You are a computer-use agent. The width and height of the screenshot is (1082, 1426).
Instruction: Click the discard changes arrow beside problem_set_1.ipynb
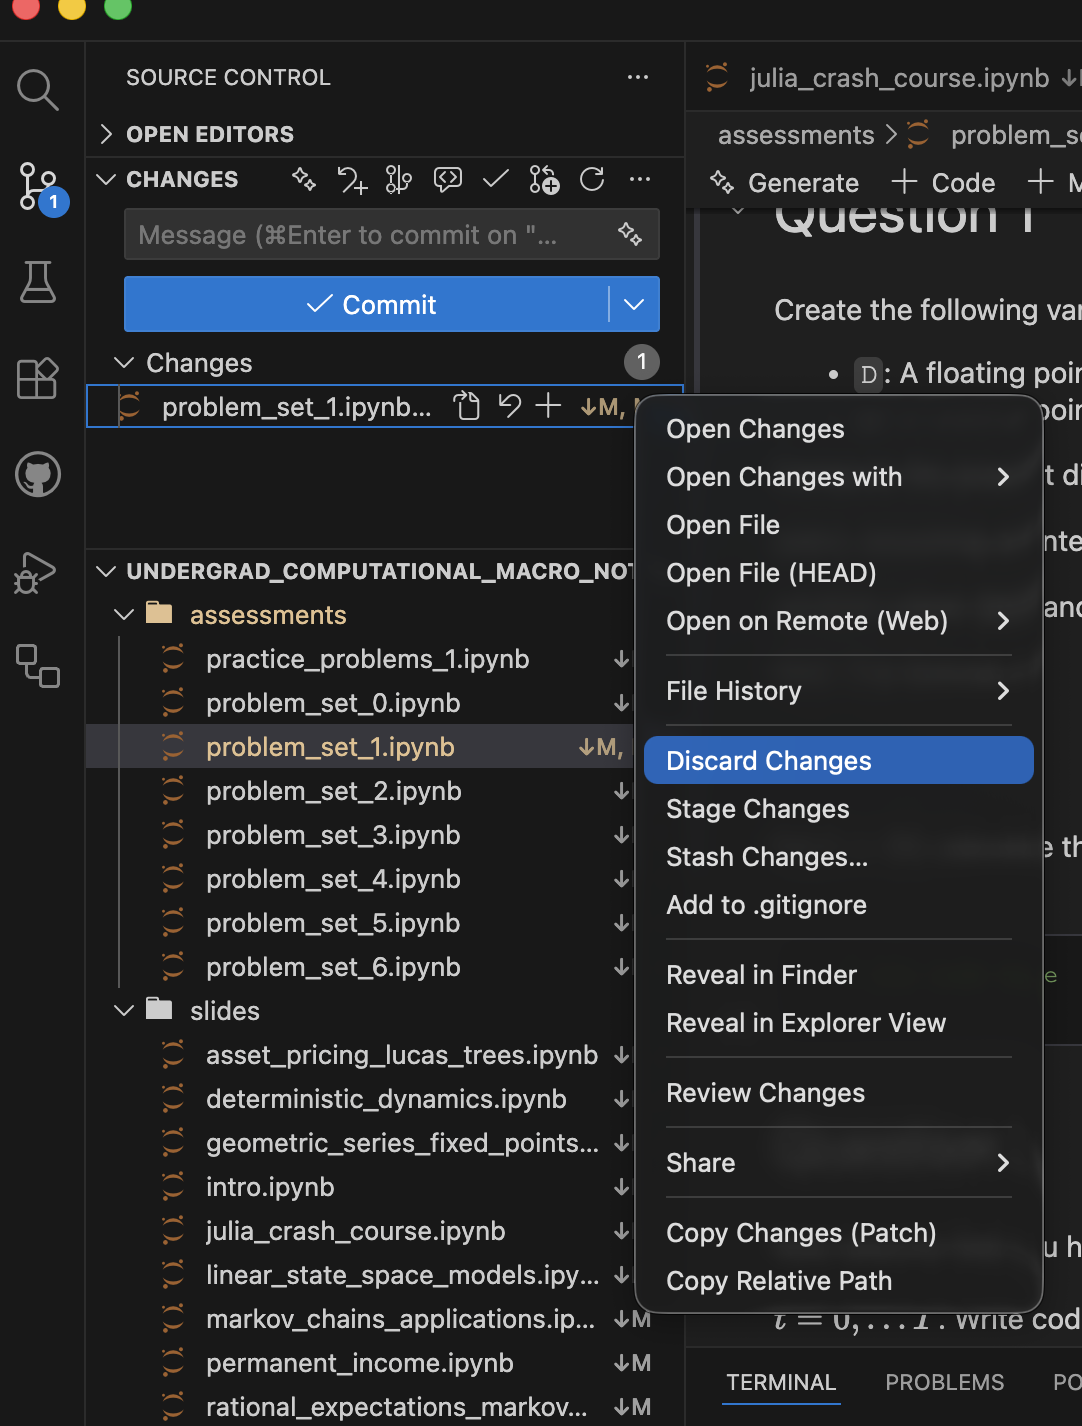coord(510,406)
